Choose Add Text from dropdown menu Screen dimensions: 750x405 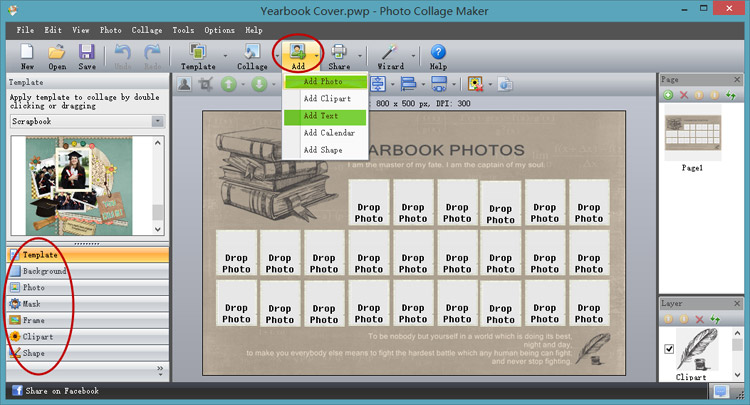pyautogui.click(x=325, y=116)
